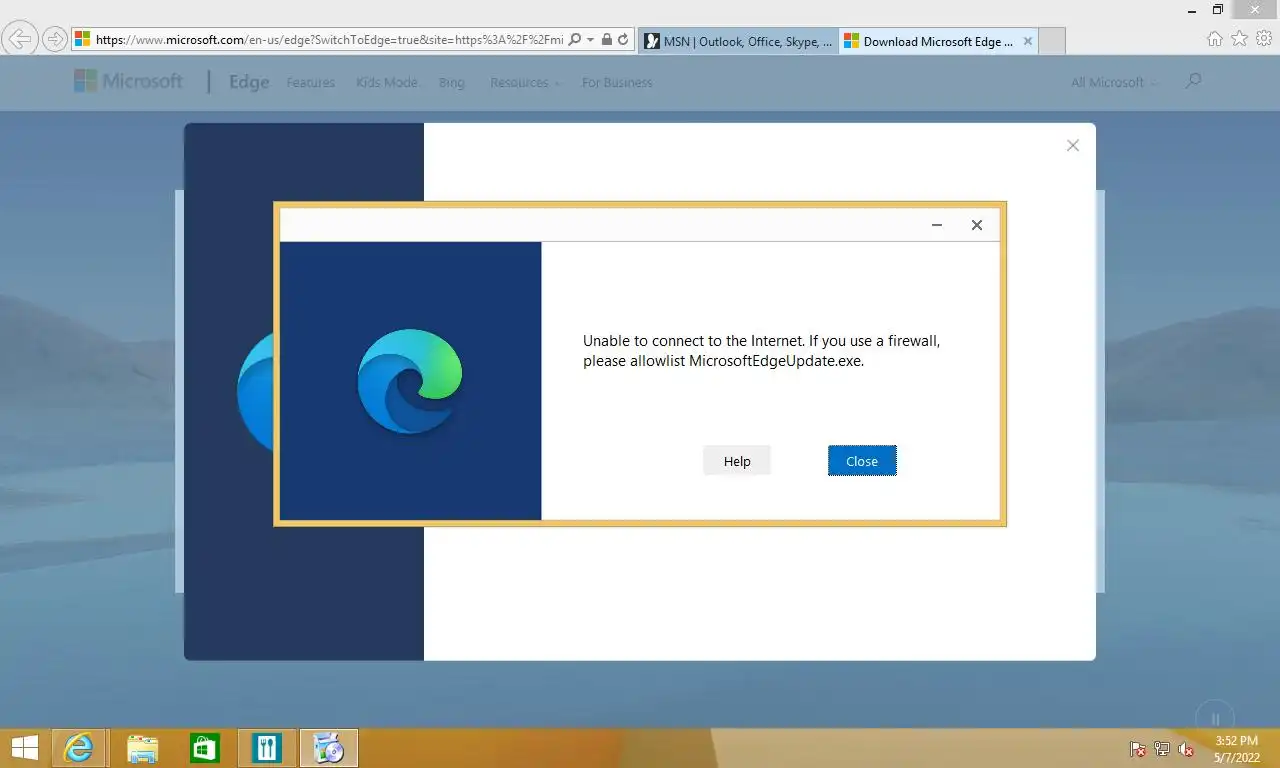Viewport: 1280px width, 768px height.
Task: Click the installer disc icon in the taskbar
Action: point(328,747)
